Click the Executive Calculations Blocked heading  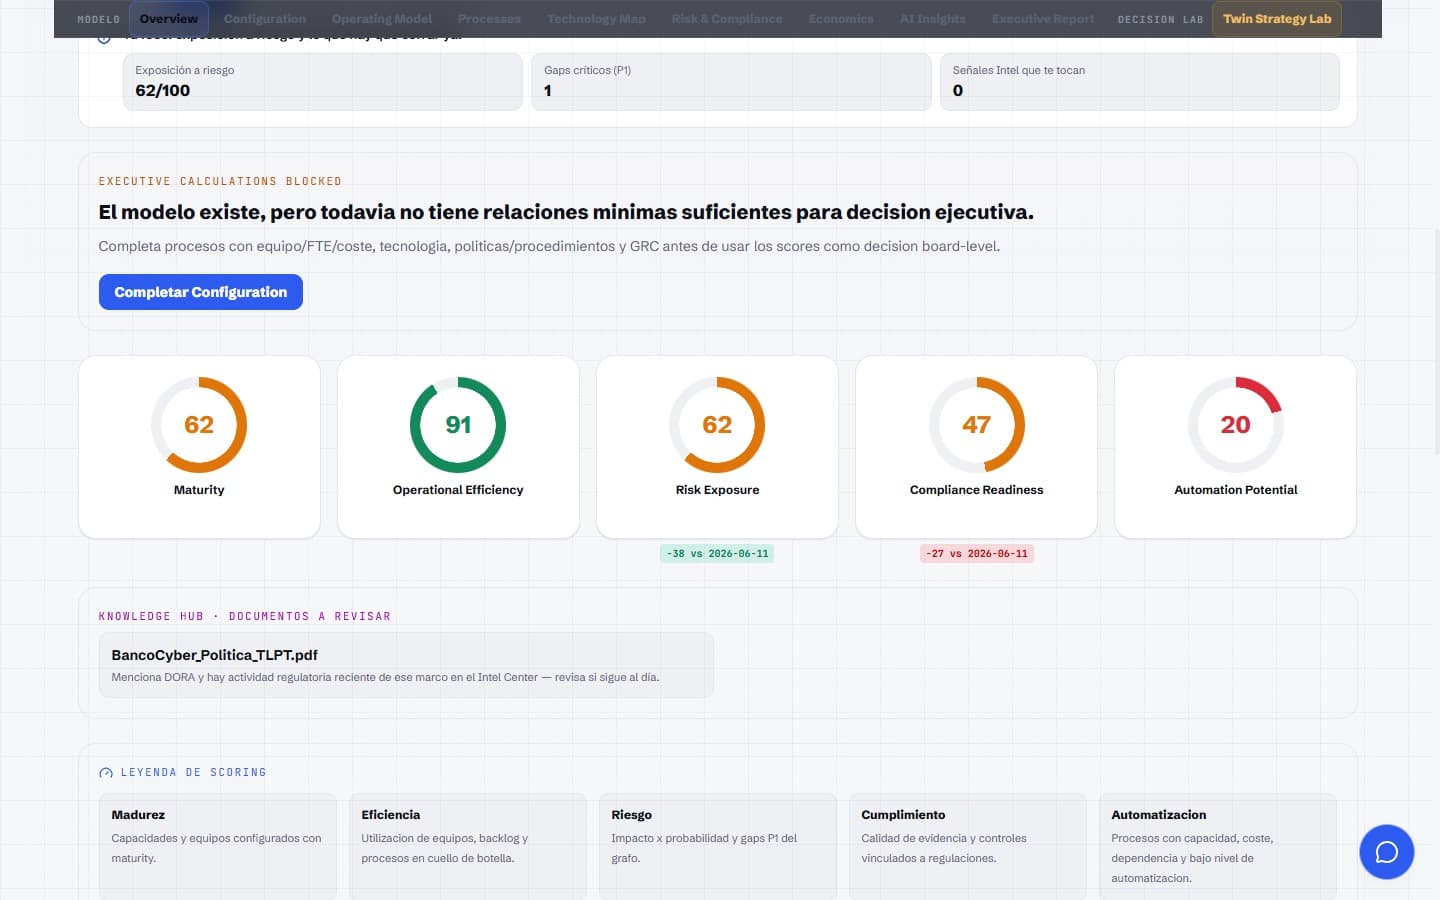pos(220,182)
